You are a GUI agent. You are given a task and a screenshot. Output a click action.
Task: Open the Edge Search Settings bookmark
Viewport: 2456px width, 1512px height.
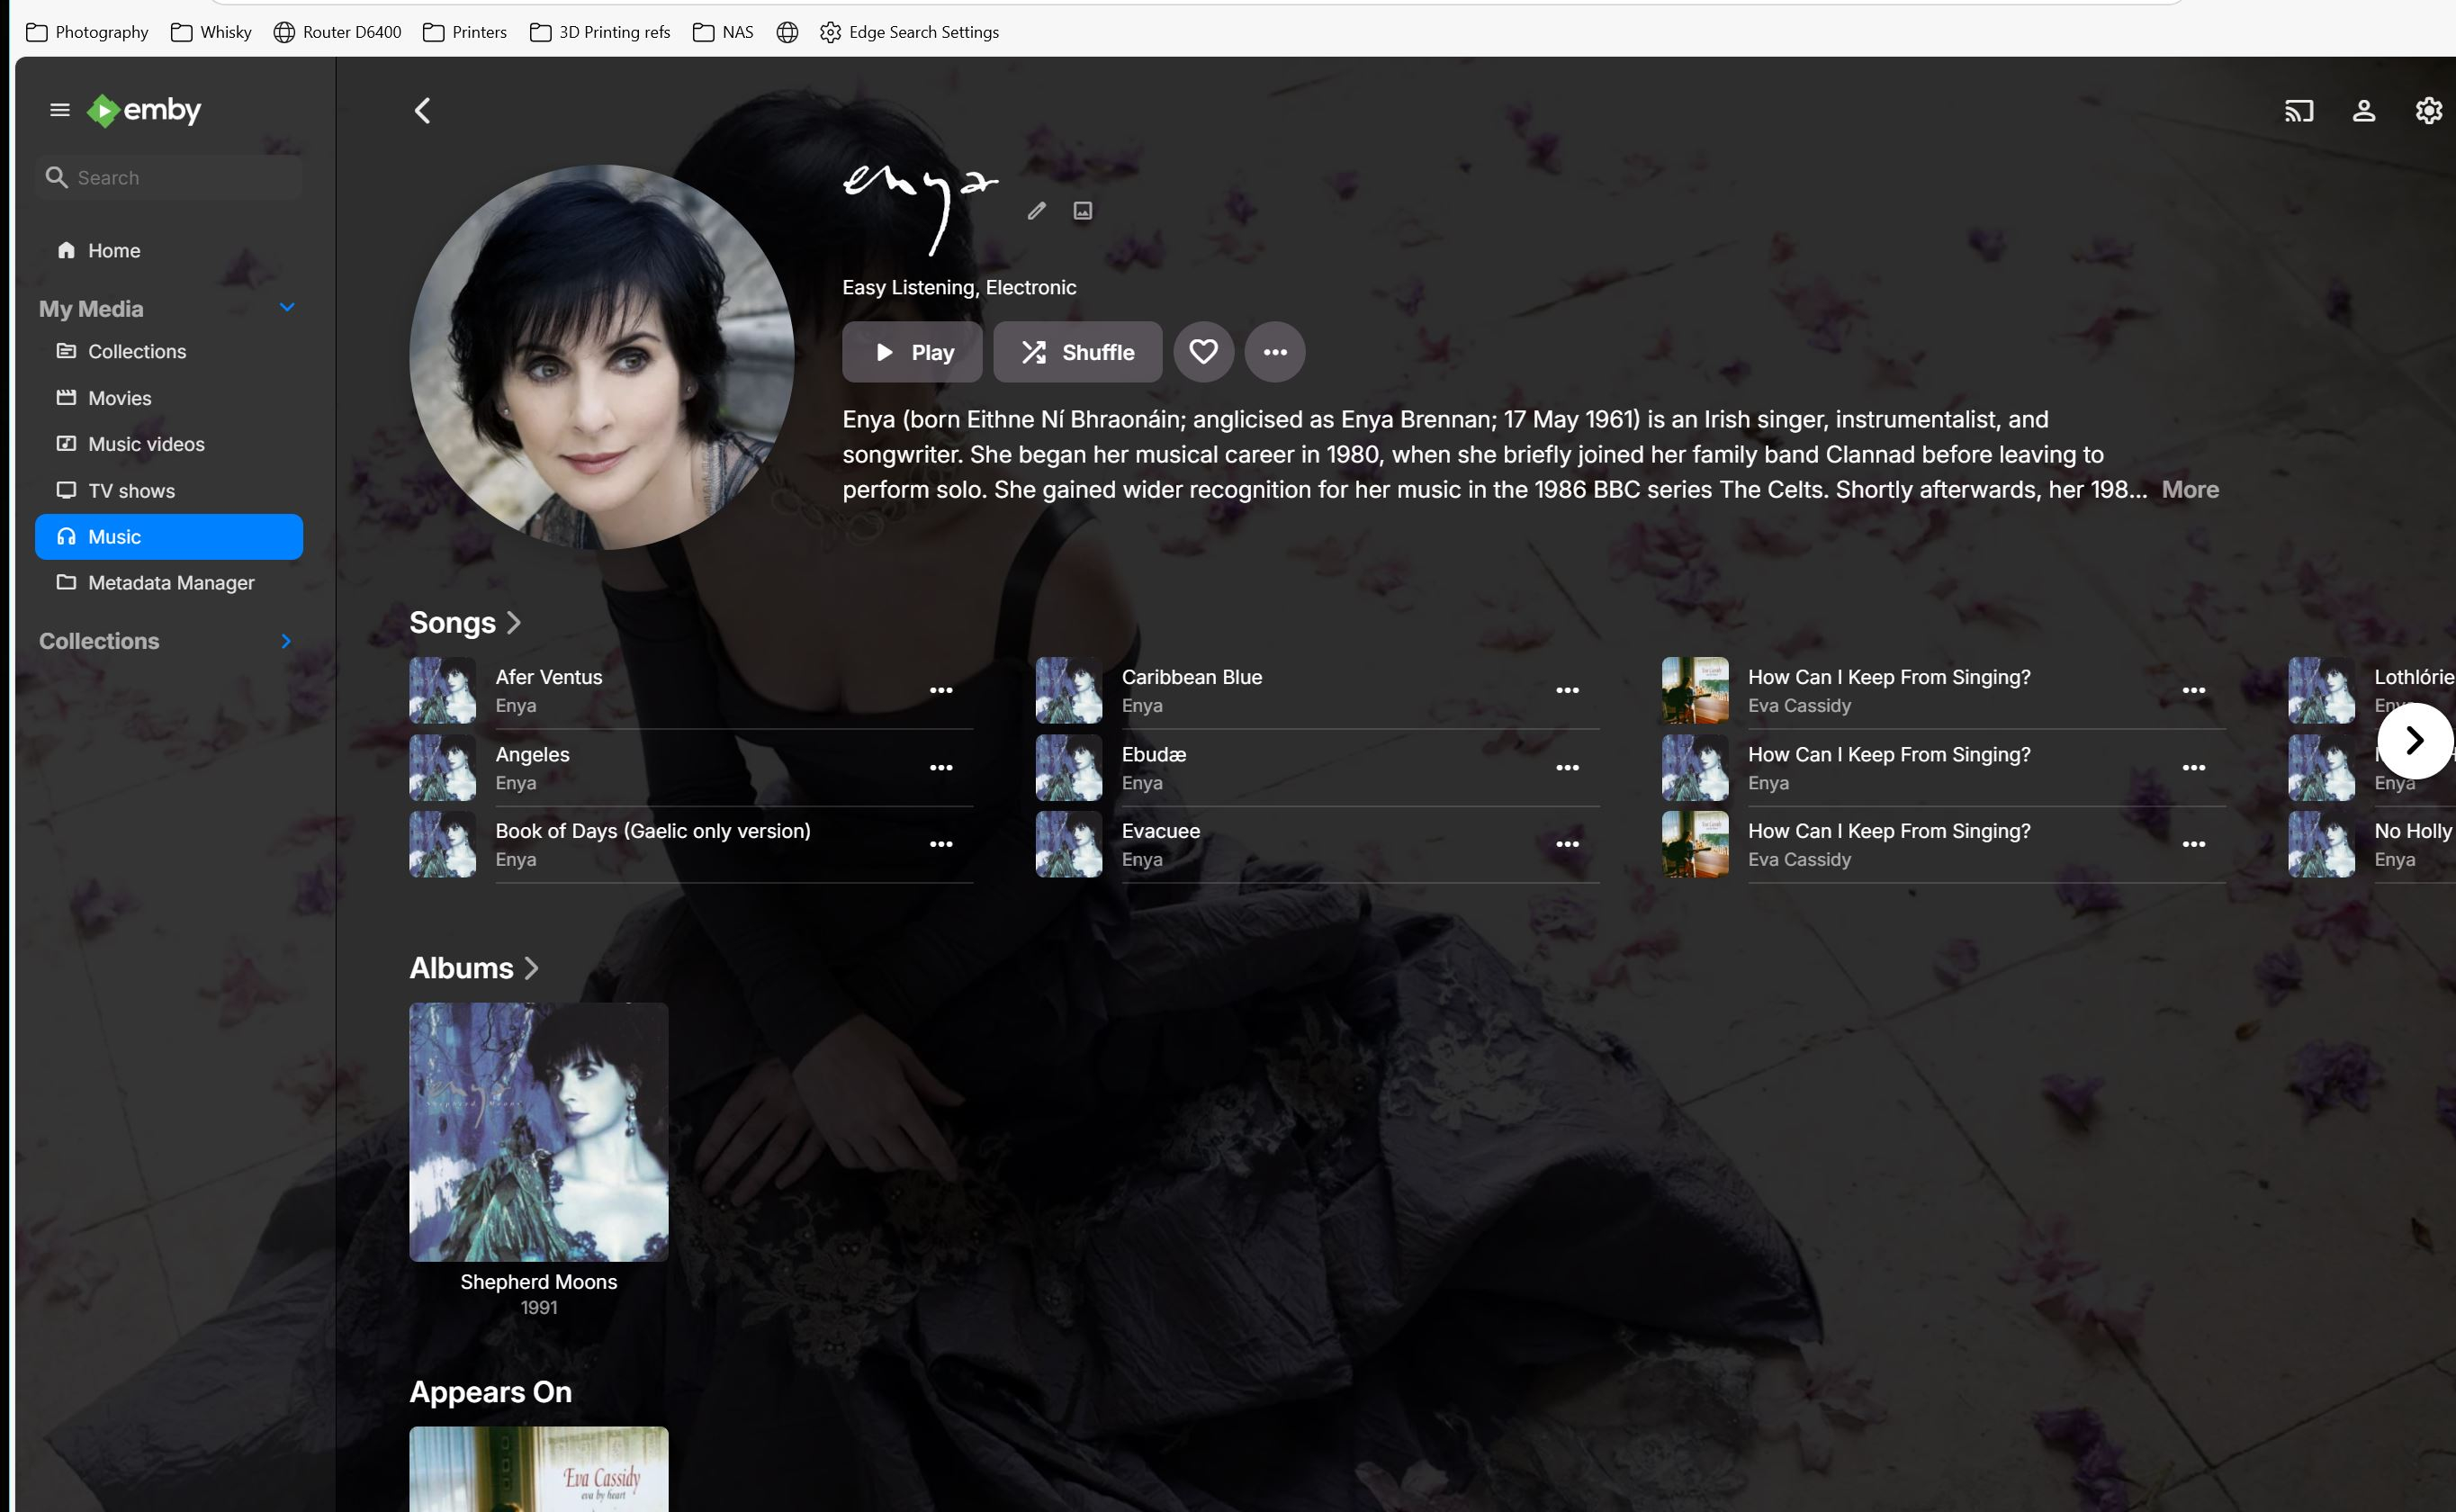coord(909,32)
